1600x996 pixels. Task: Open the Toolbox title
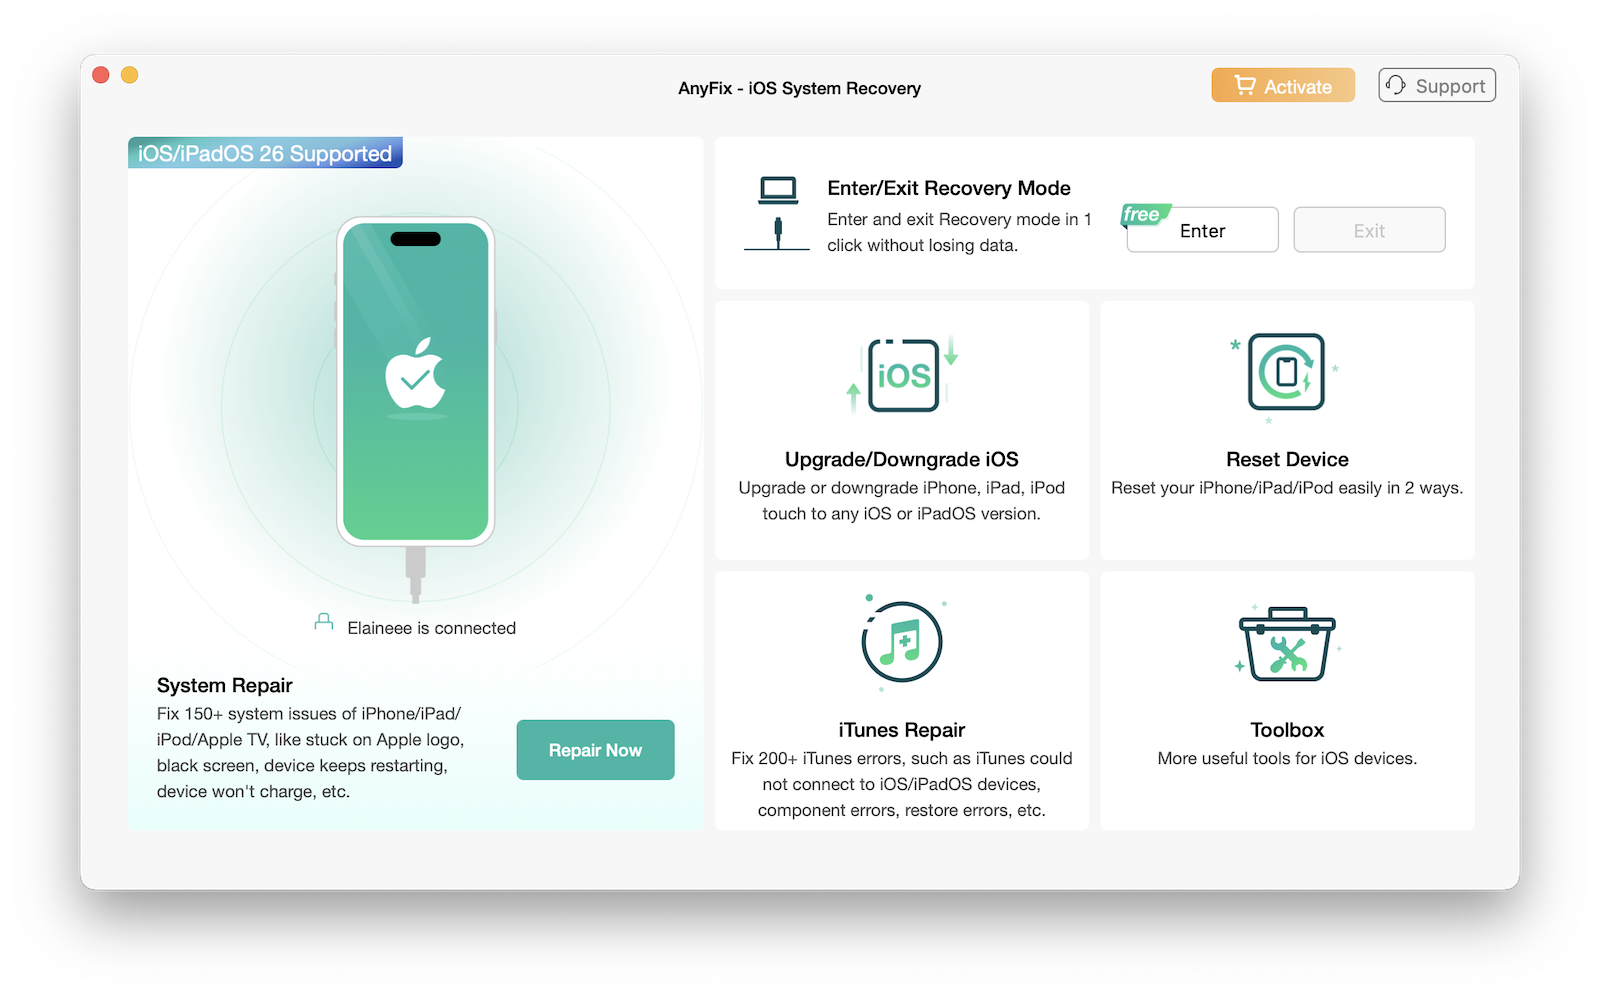coord(1287,730)
